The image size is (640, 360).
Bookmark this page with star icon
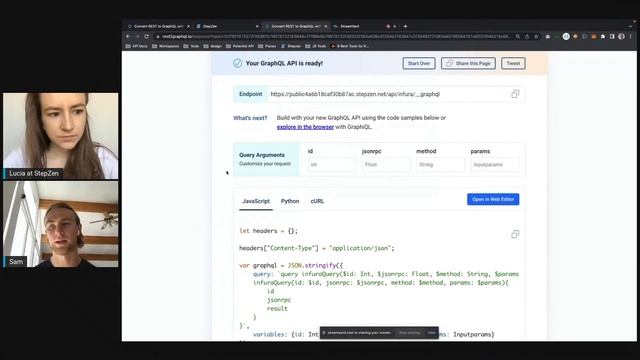536,36
